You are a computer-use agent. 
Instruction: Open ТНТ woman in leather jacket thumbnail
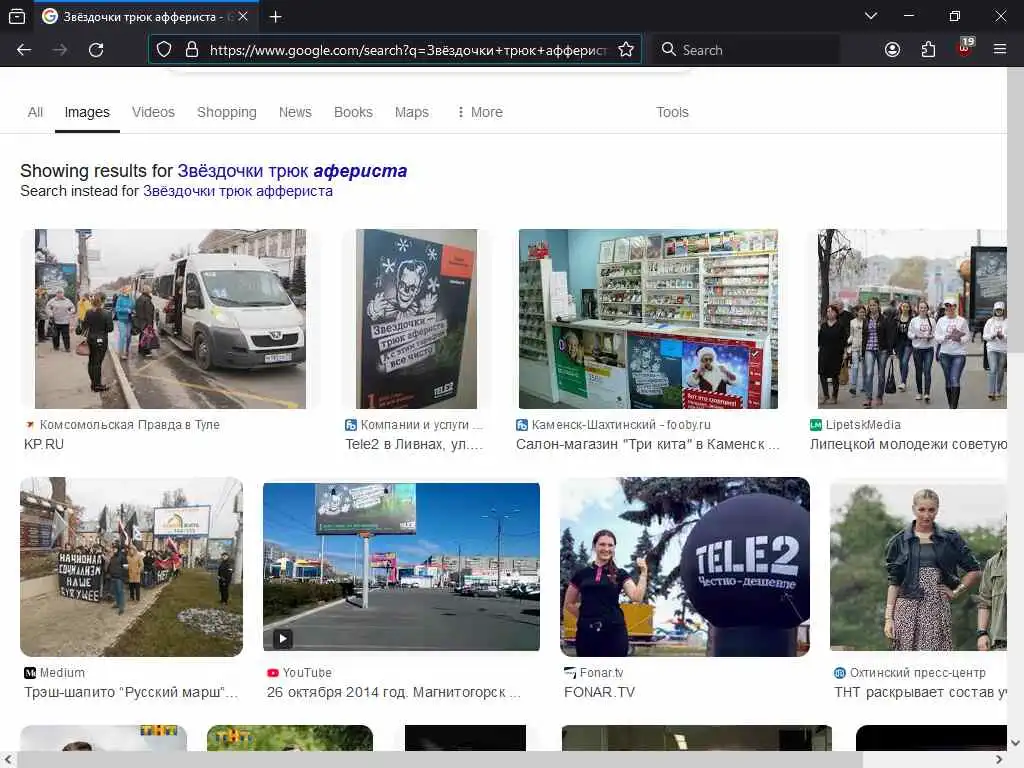click(918, 567)
